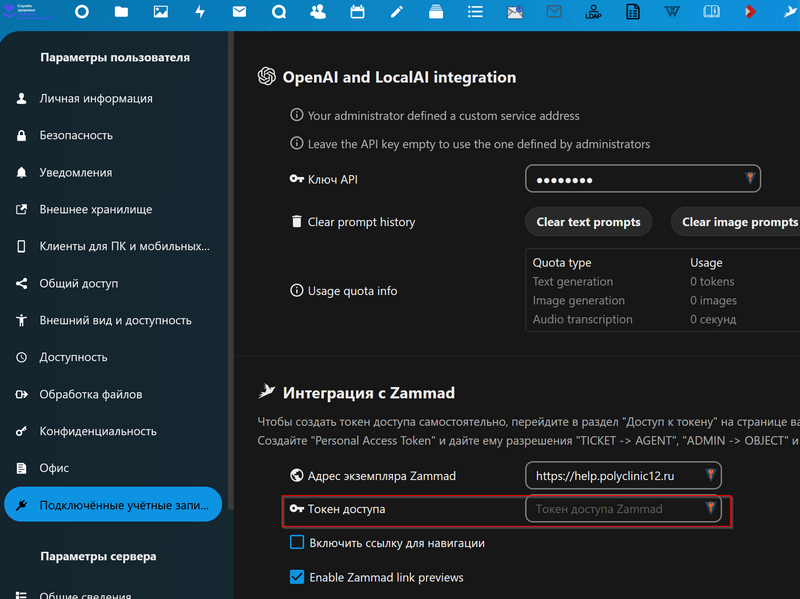This screenshot has height=599, width=800.
Task: Uncheck 'Enable Zammad link previews'
Action: click(x=296, y=577)
